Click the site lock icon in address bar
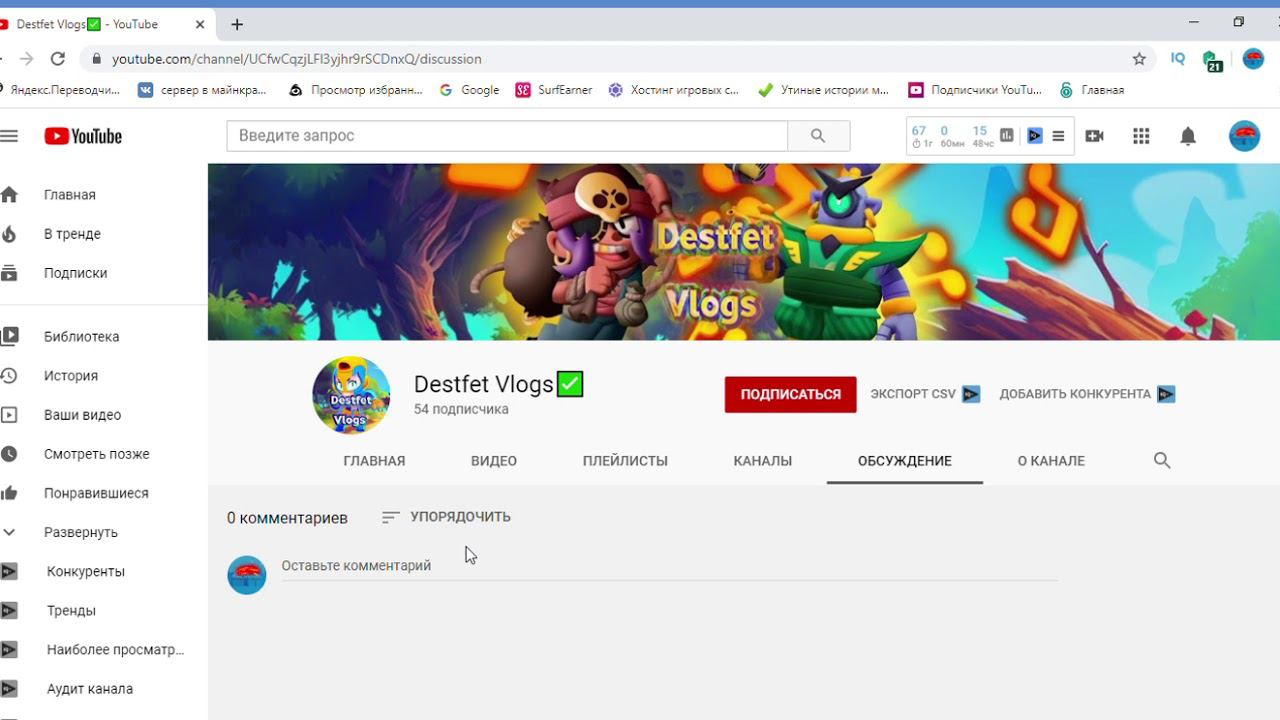1280x720 pixels. 97,59
